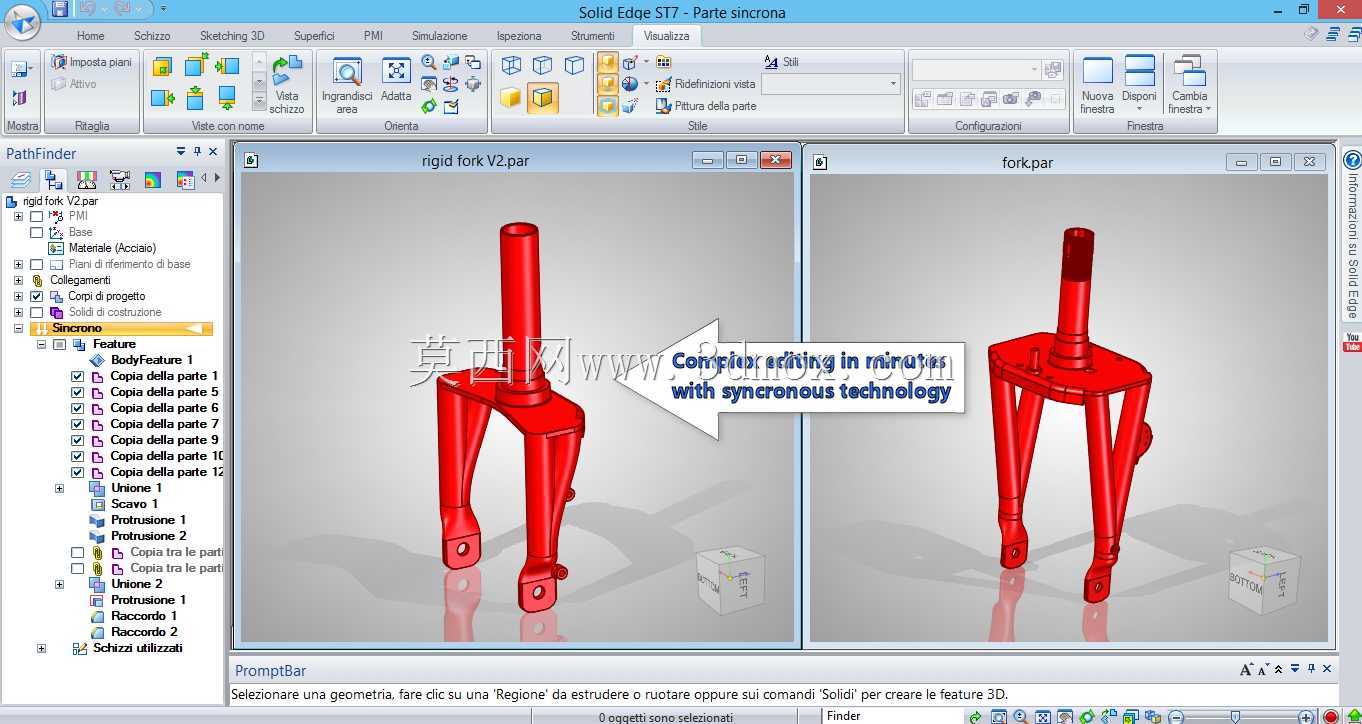Viewport: 1362px width, 724px height.
Task: Open the Solid Edge application button
Action: (x=23, y=22)
